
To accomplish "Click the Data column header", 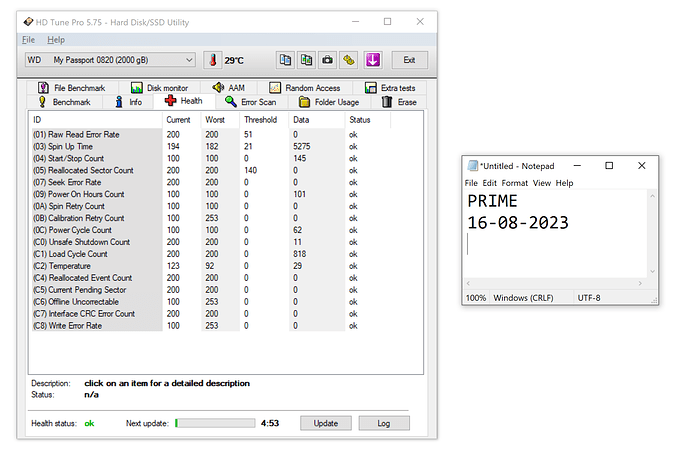I will tap(317, 120).
